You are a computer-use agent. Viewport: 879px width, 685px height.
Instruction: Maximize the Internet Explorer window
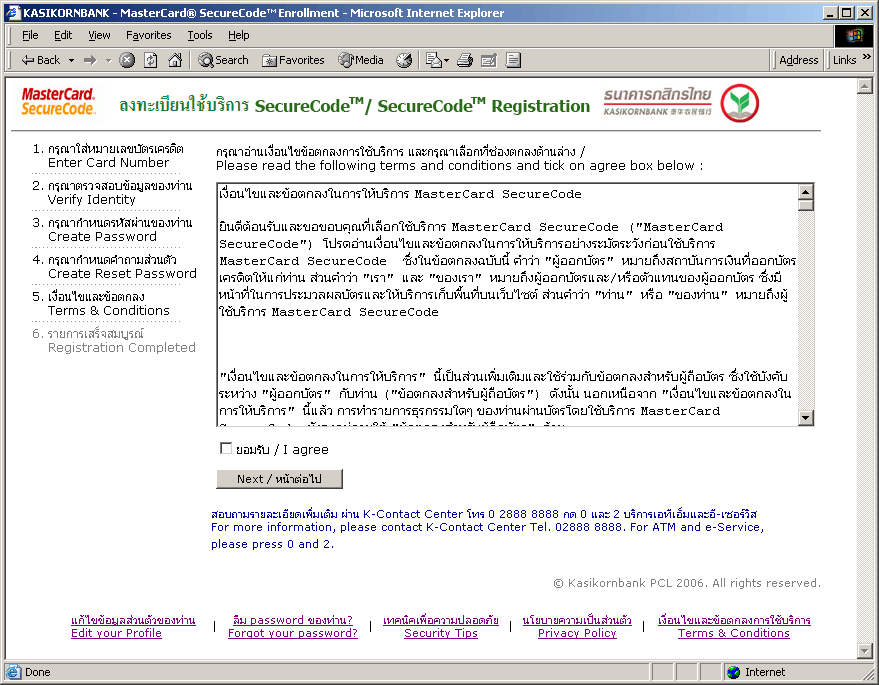tap(847, 12)
